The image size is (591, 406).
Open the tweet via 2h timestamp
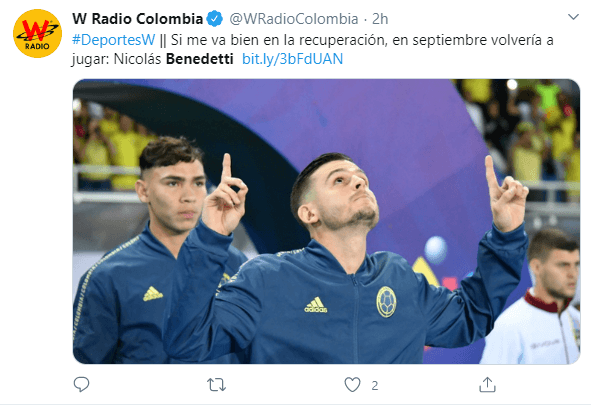[380, 19]
